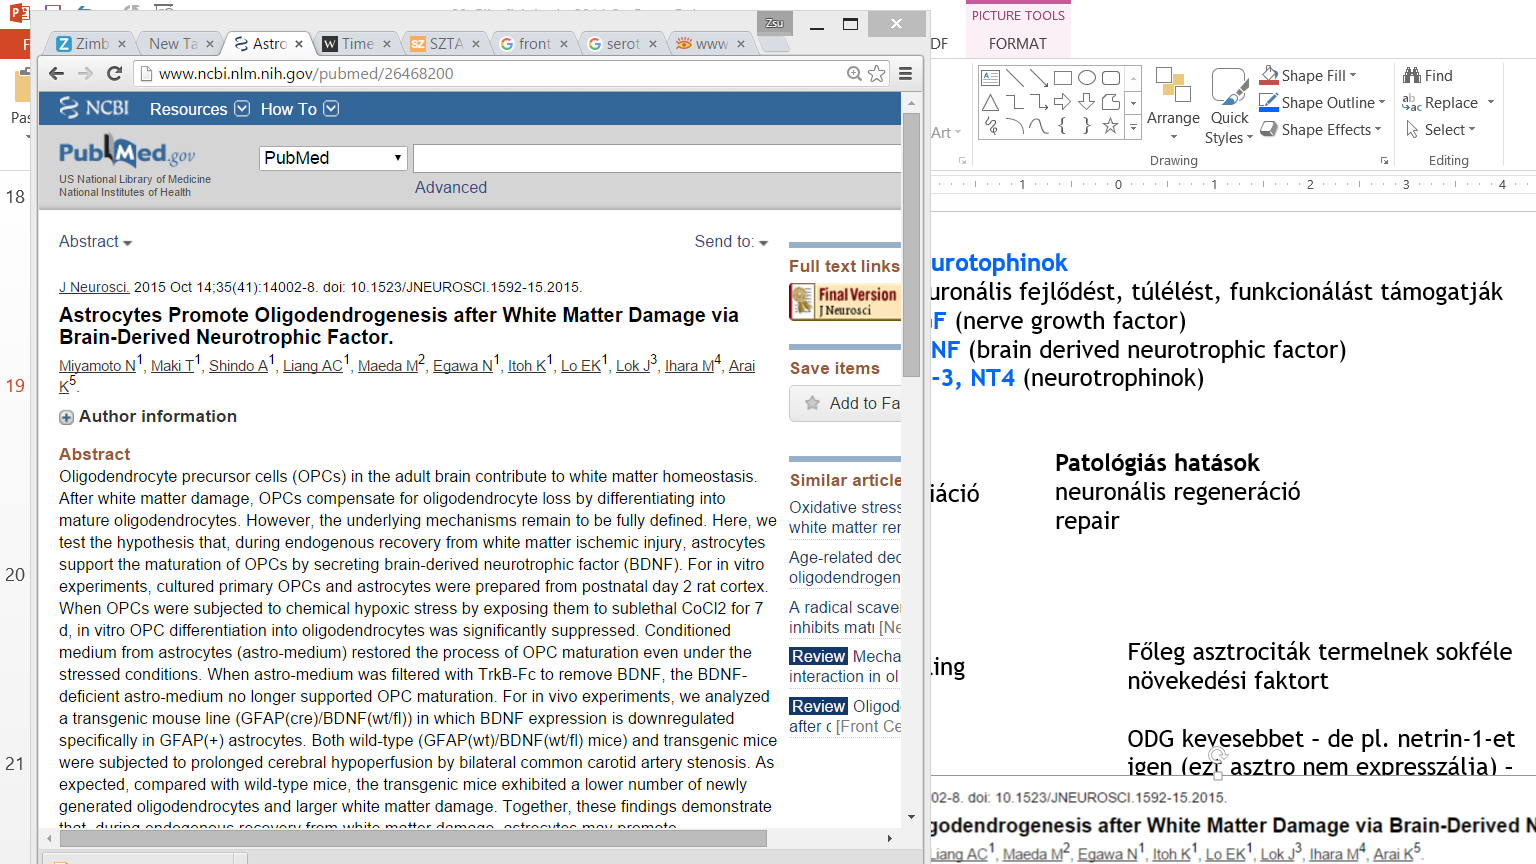
Task: Select the Elbow Arrow Connector shape
Action: click(x=1038, y=102)
